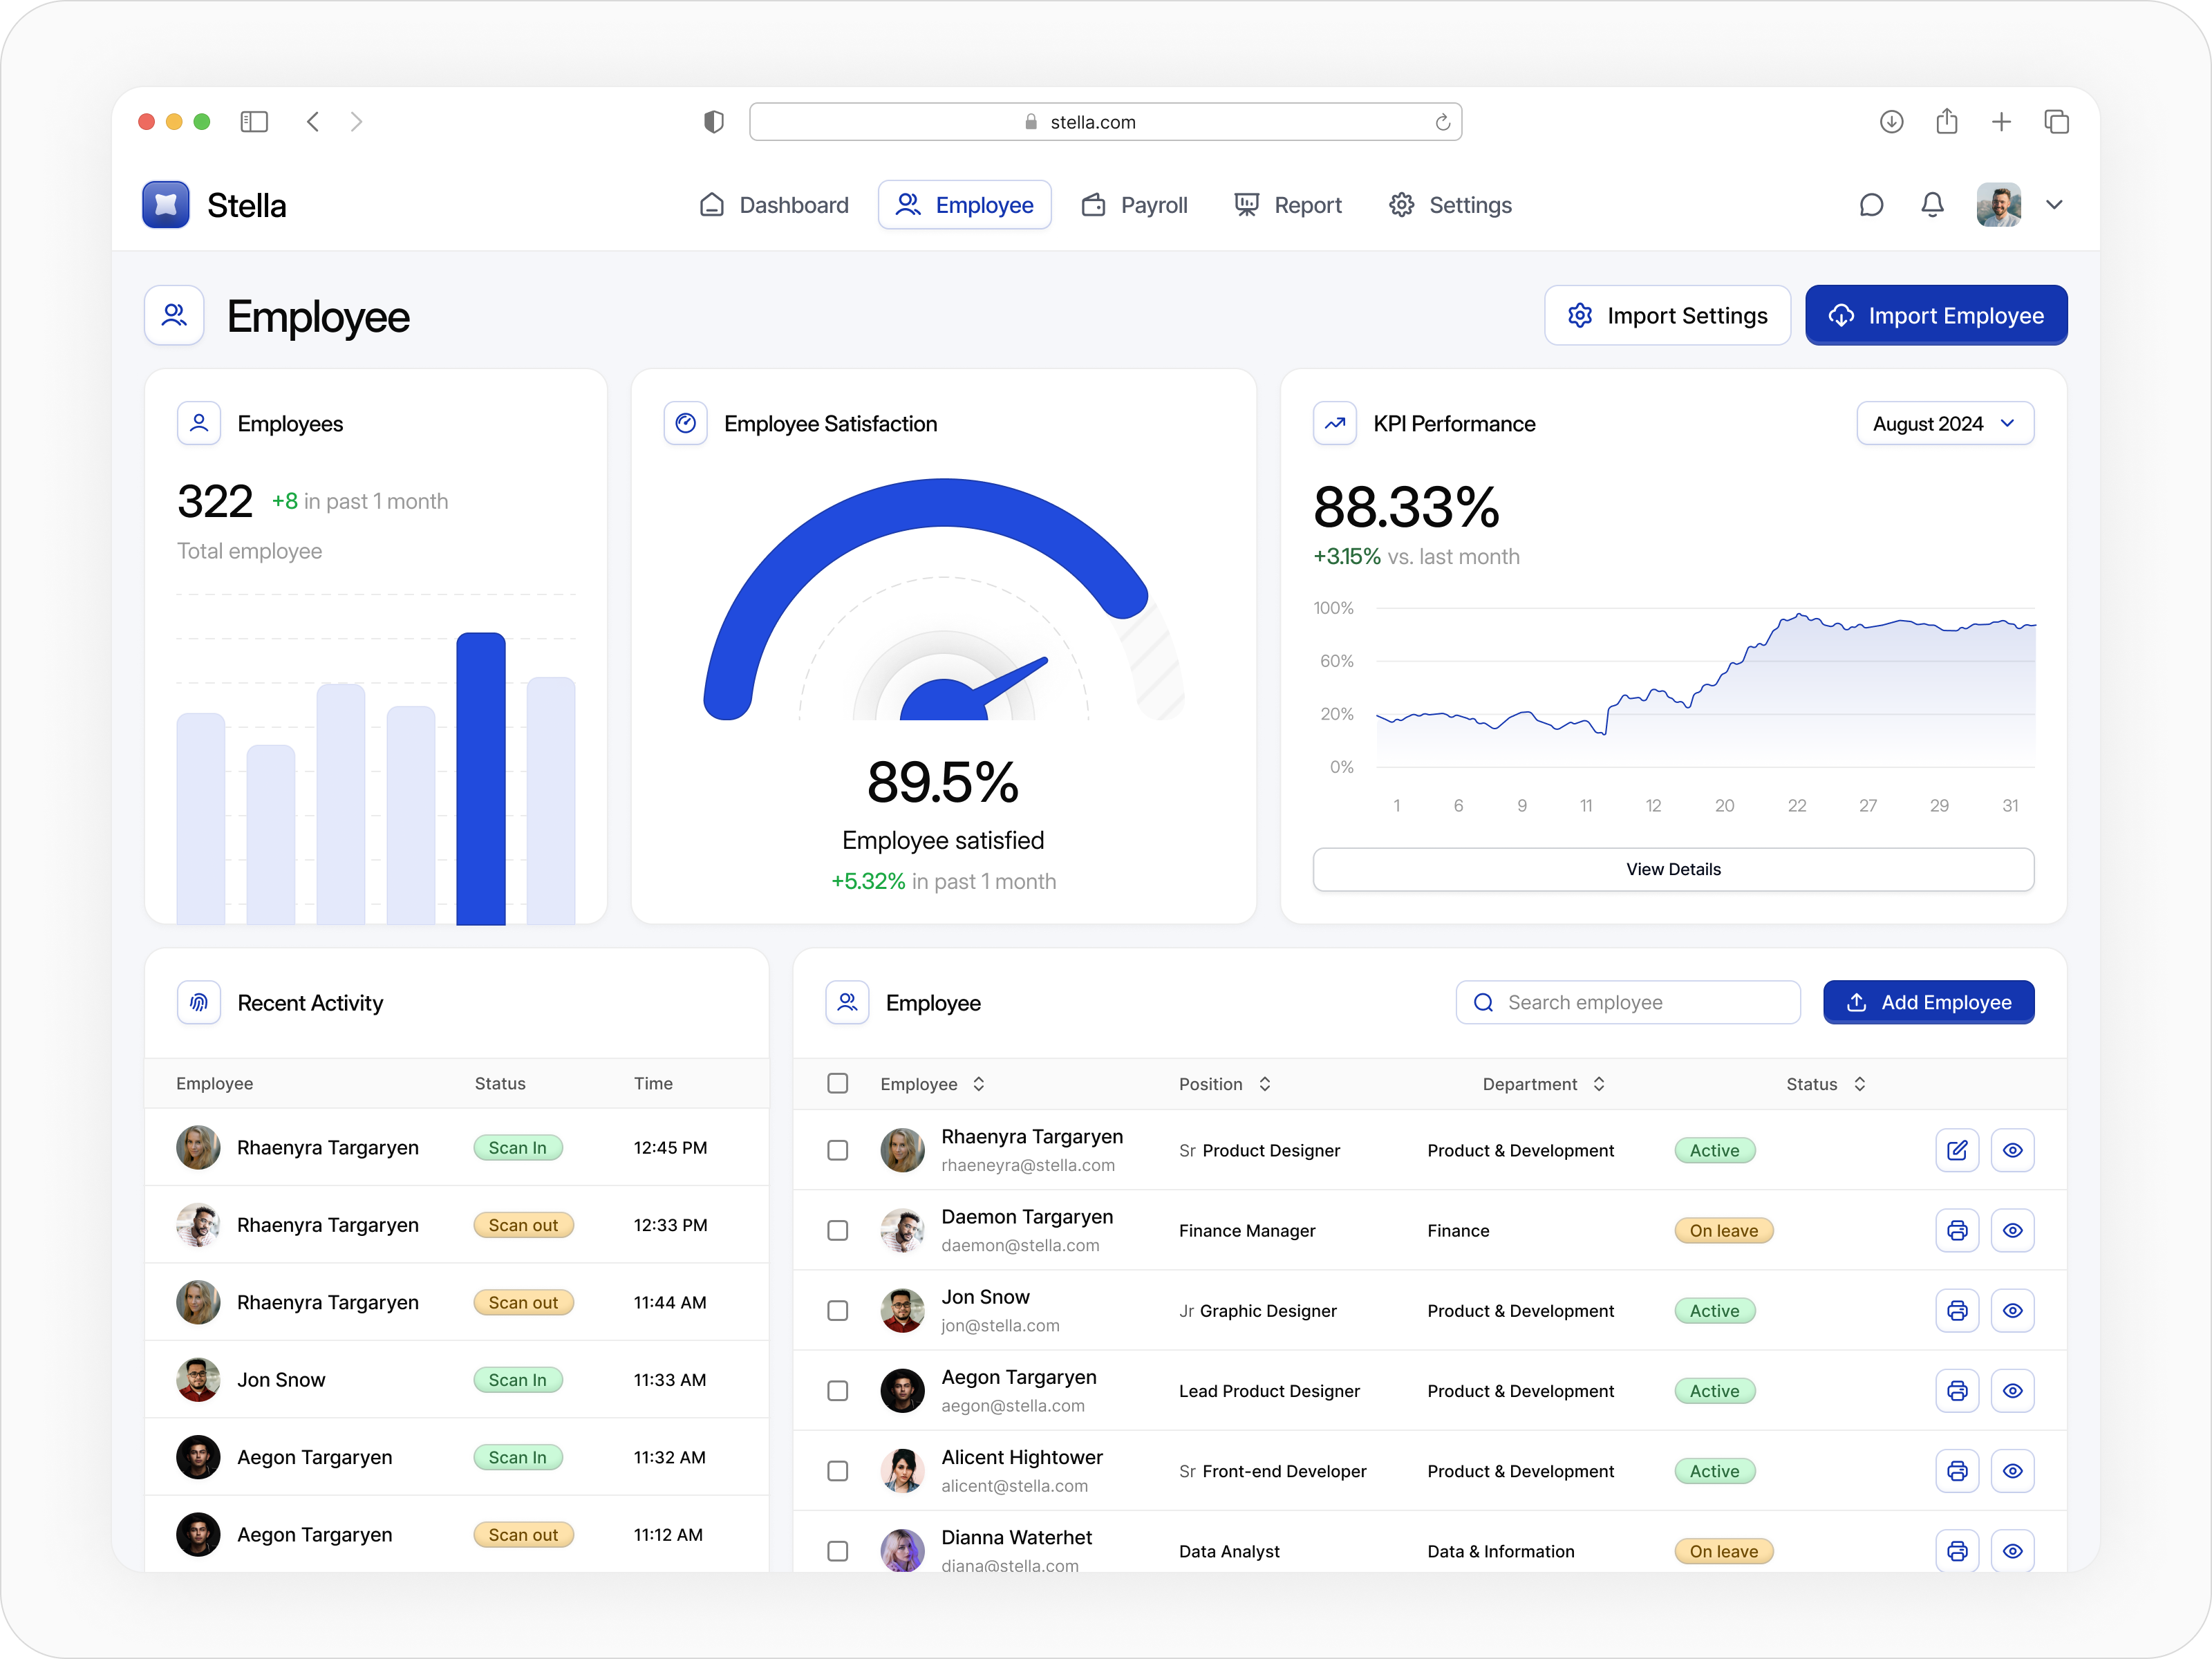Select the edit pencil icon for Rhaenyra Targaryen
The width and height of the screenshot is (2212, 1659).
pos(1957,1150)
